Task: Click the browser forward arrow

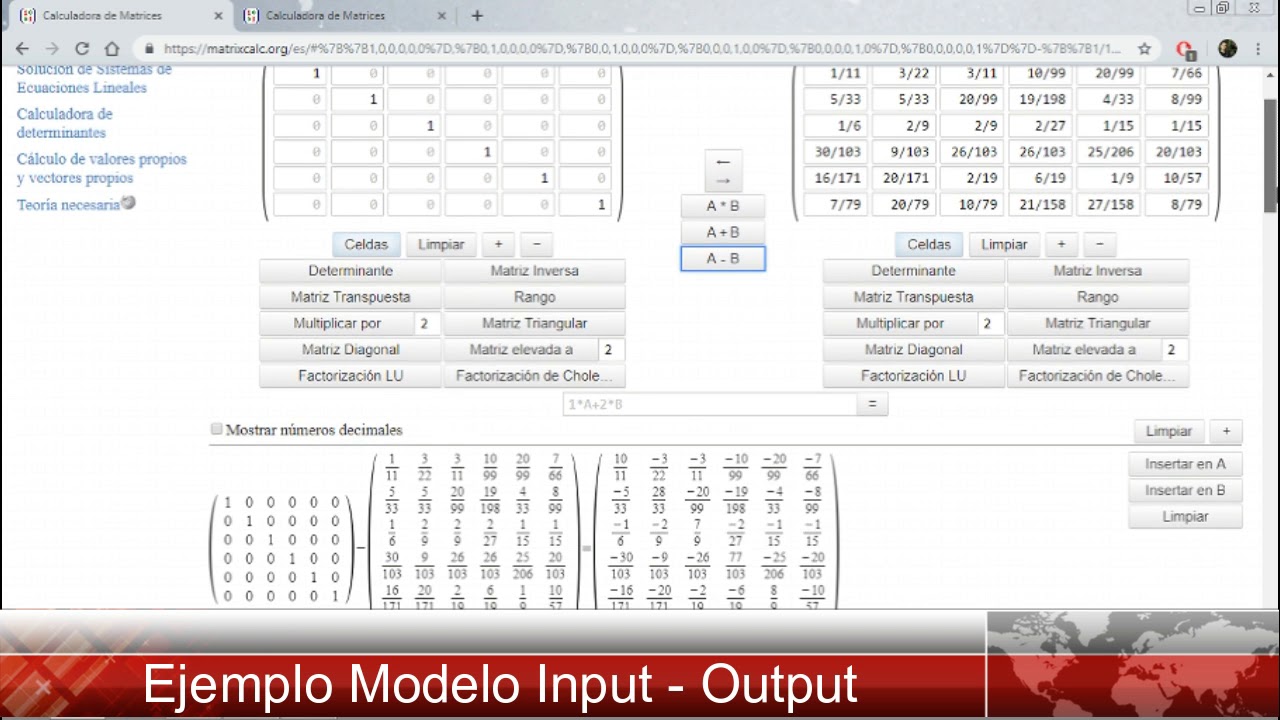Action: click(x=52, y=48)
